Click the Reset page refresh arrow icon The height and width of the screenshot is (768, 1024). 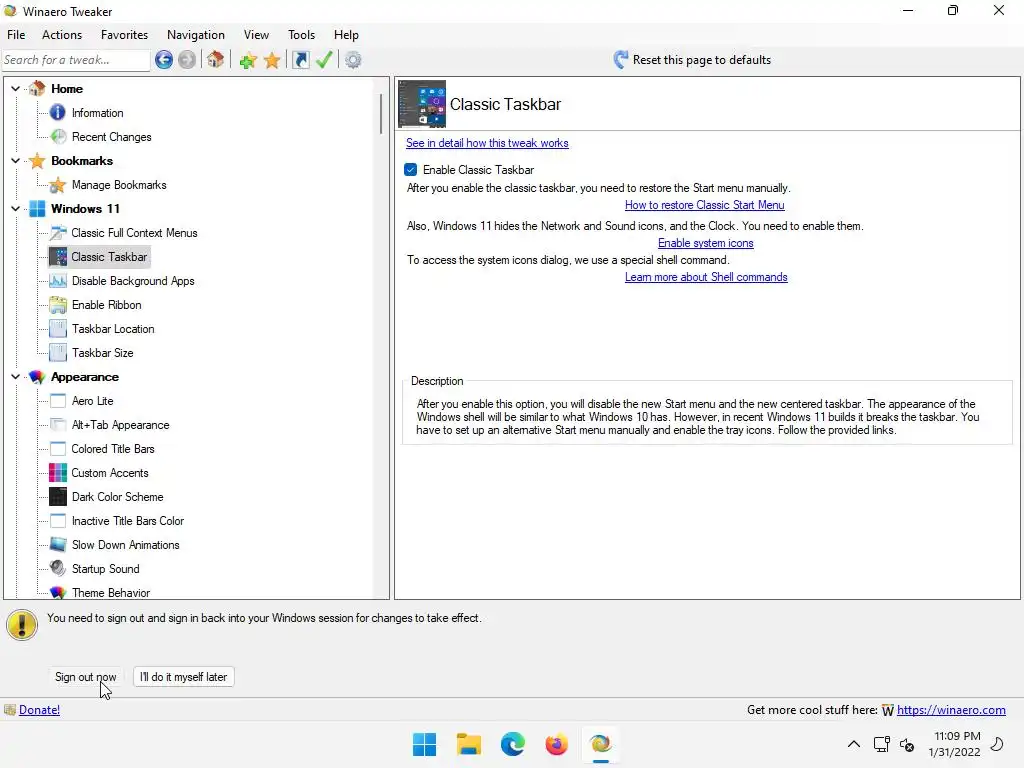(620, 60)
